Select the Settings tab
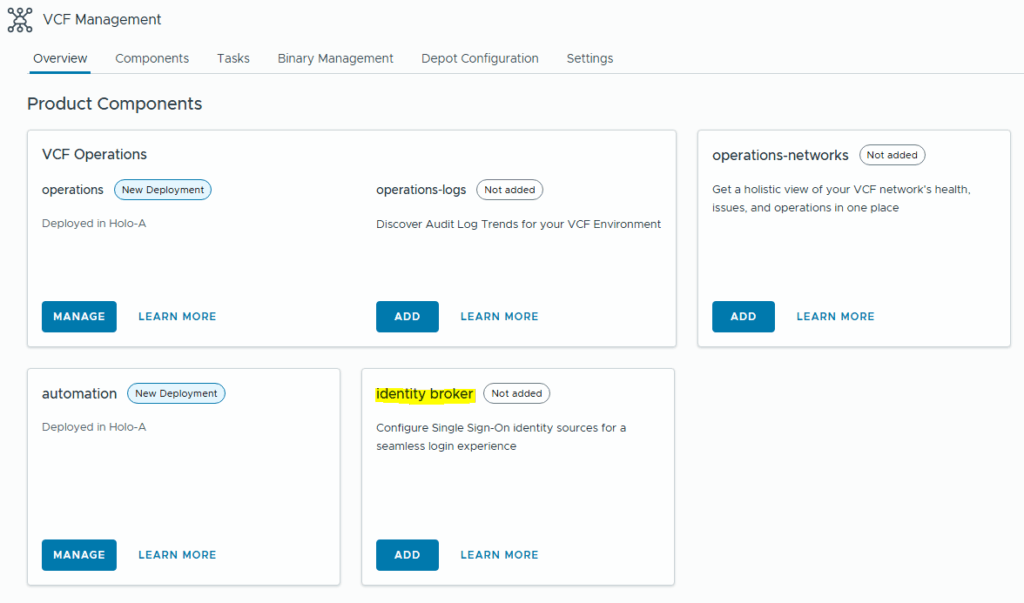Image resolution: width=1024 pixels, height=603 pixels. 590,58
